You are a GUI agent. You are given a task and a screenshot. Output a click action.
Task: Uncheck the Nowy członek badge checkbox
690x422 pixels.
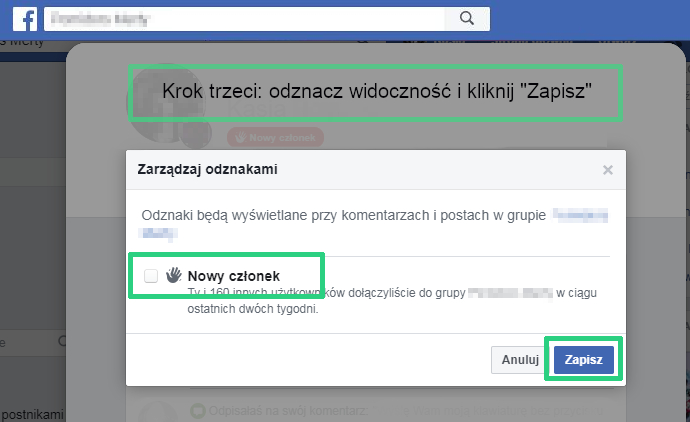pos(151,276)
